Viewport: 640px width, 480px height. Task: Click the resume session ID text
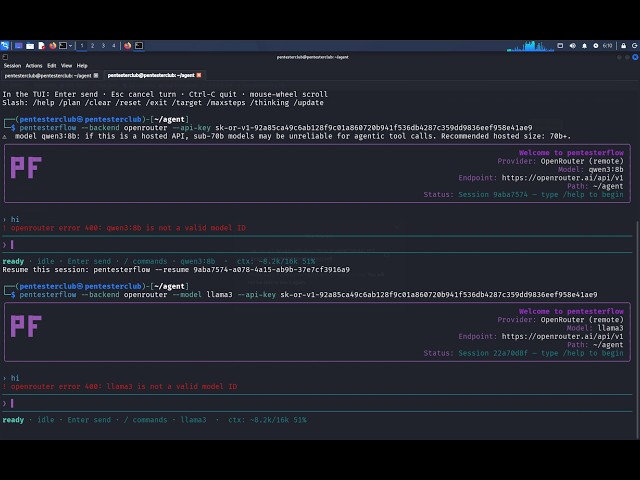point(271,270)
